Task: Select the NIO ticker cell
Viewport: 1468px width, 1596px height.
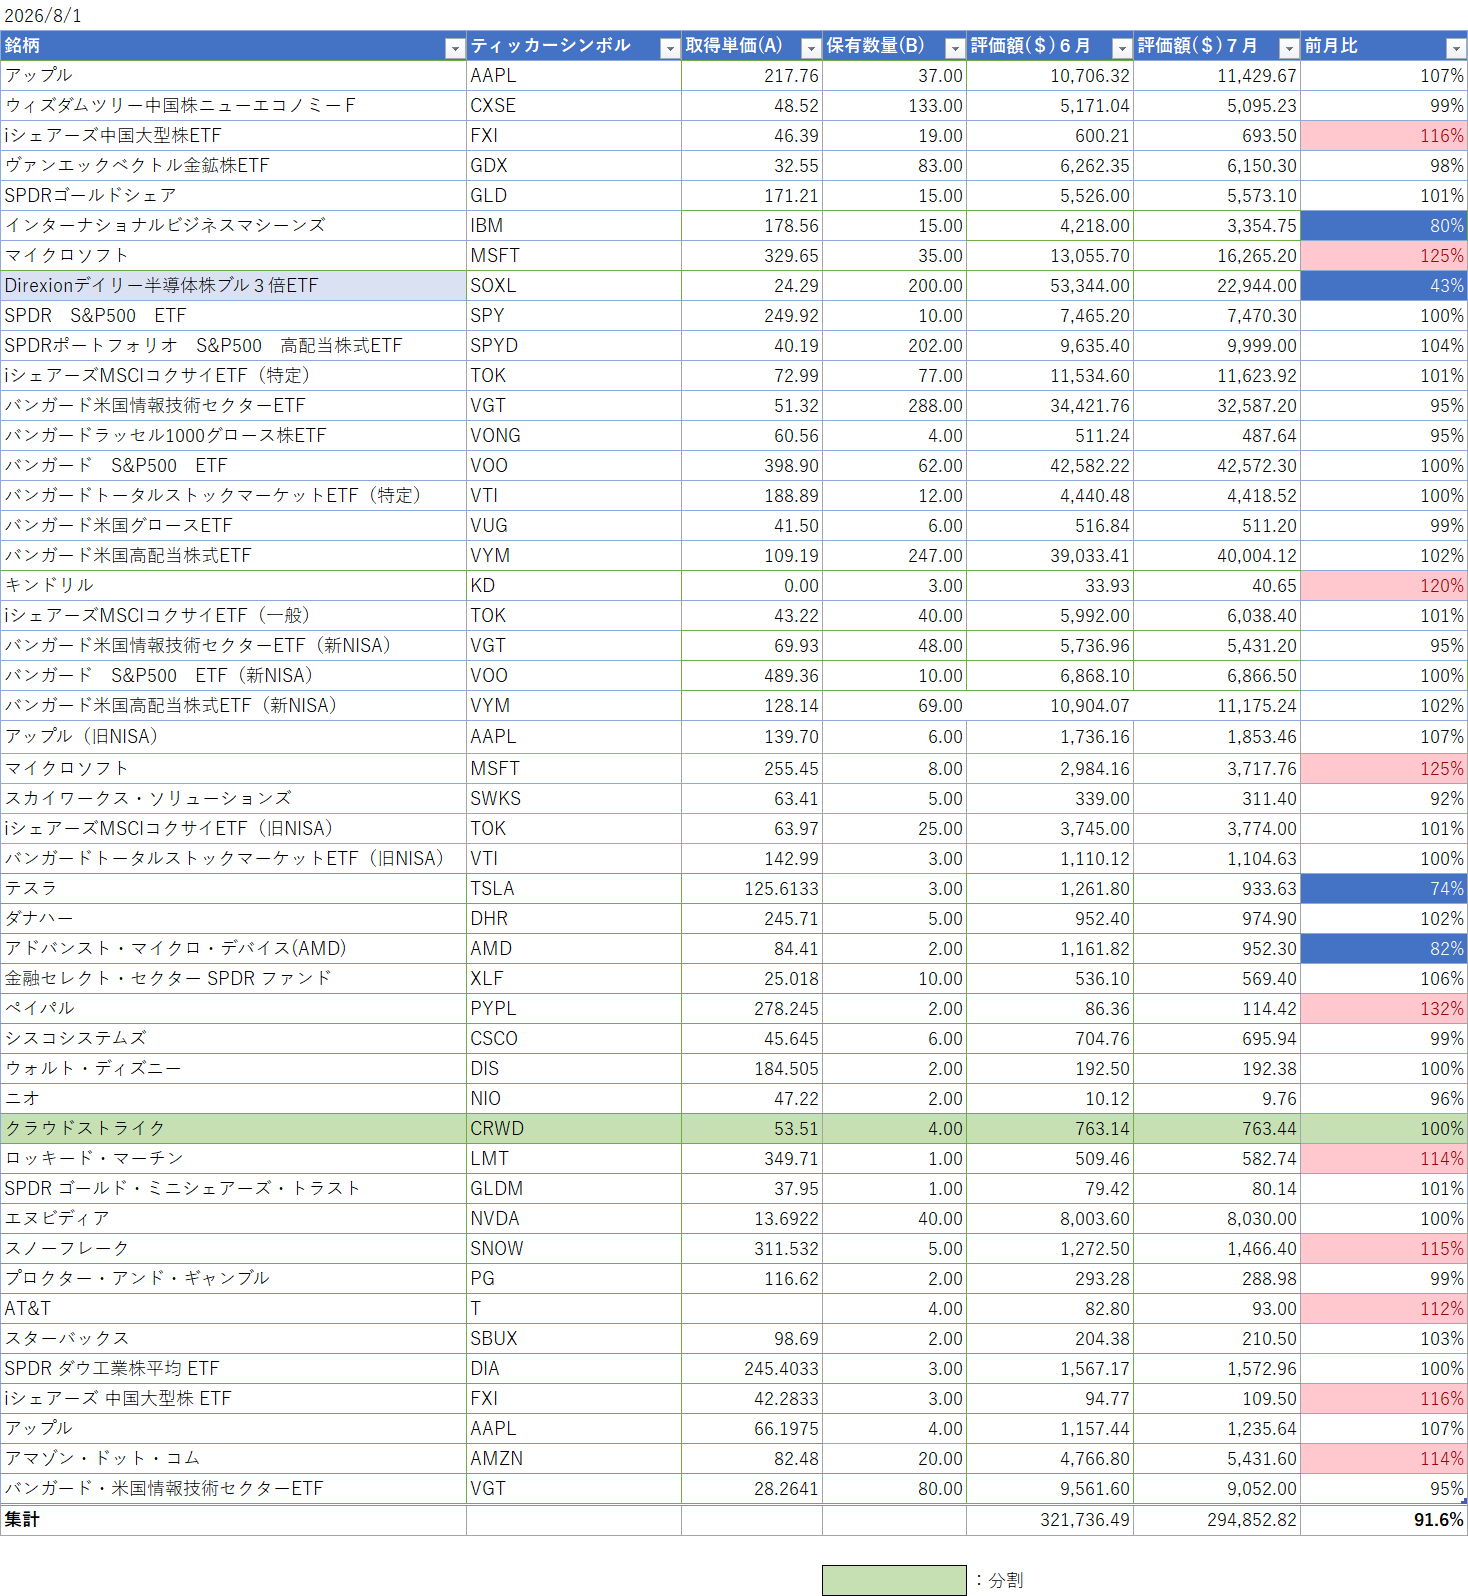Action: (x=574, y=1098)
